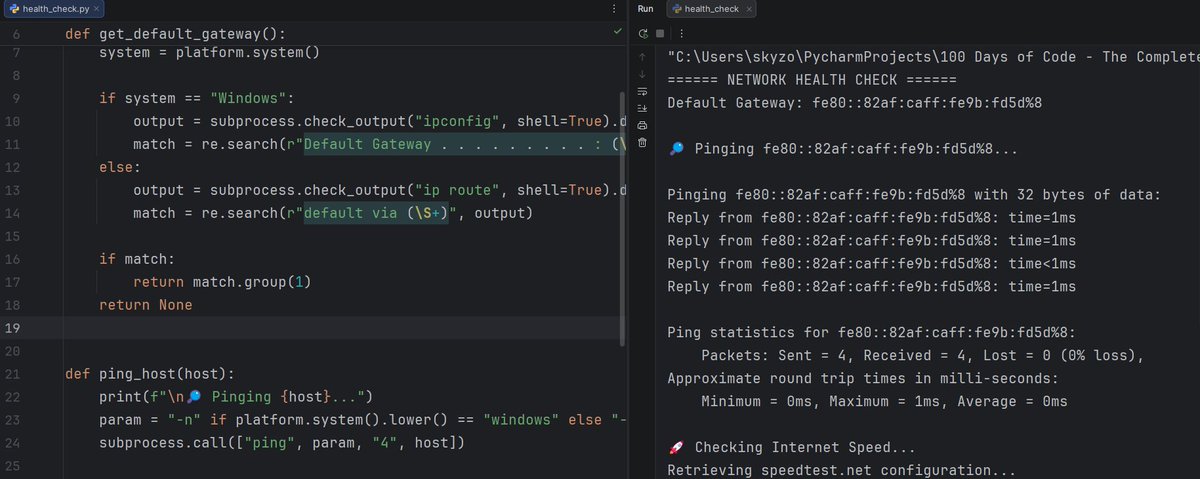Viewport: 1200px width, 479px height.
Task: Click 'Packets: Sent = 4' statistics line
Action: pyautogui.click(x=922, y=355)
